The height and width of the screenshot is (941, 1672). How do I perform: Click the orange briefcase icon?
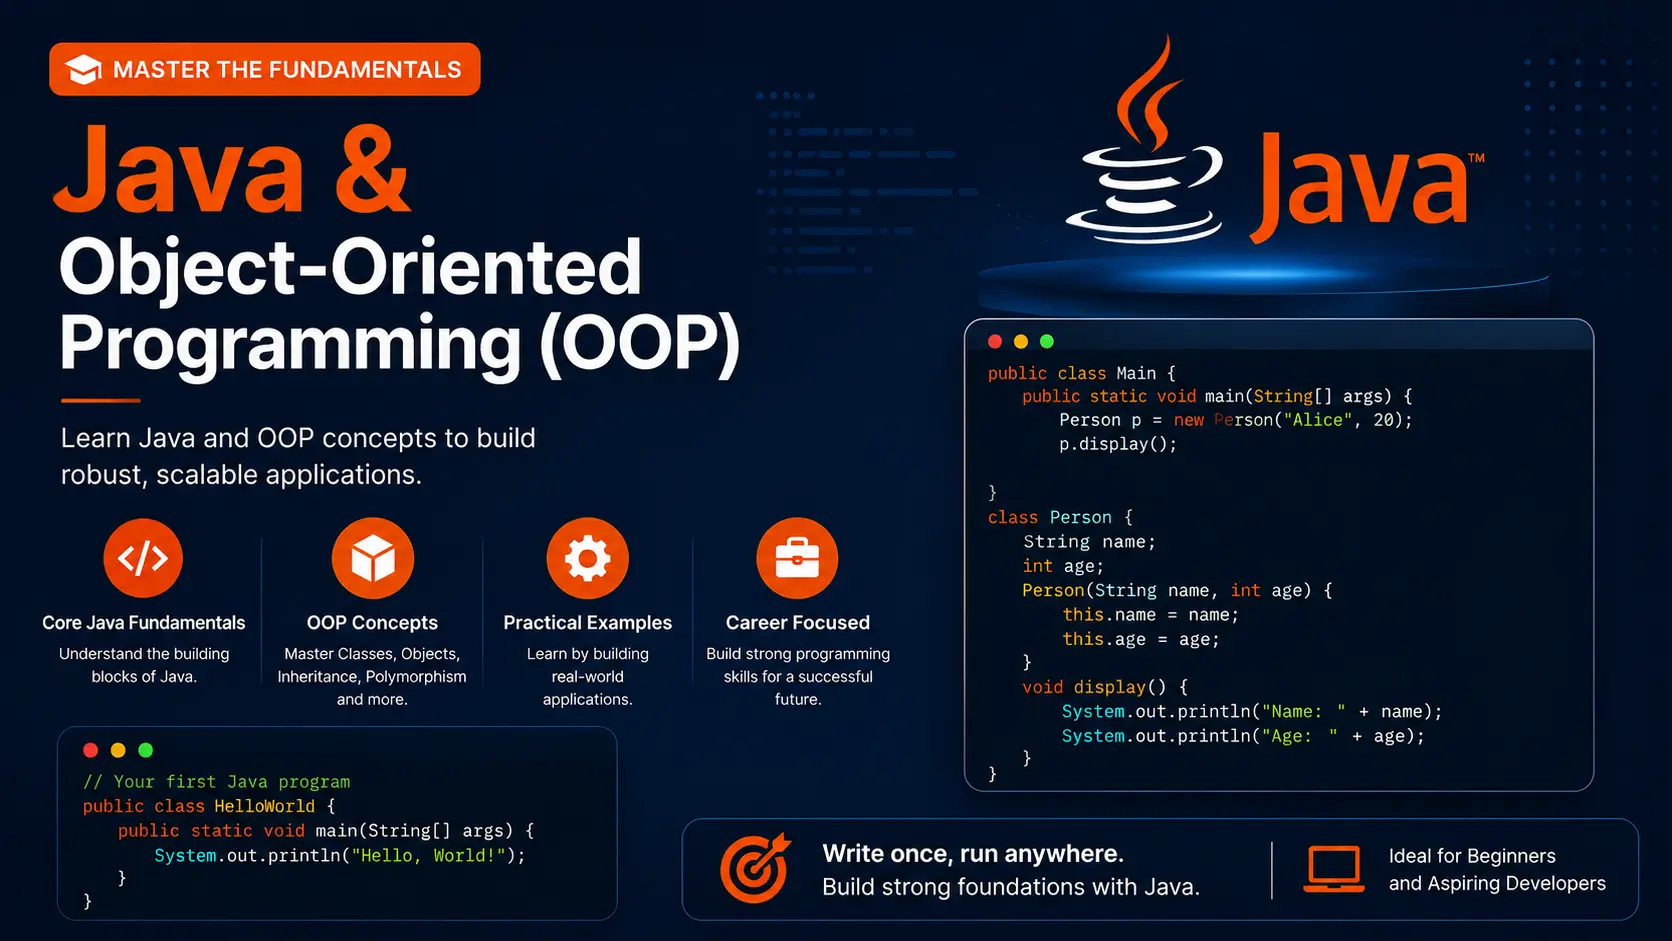797,558
